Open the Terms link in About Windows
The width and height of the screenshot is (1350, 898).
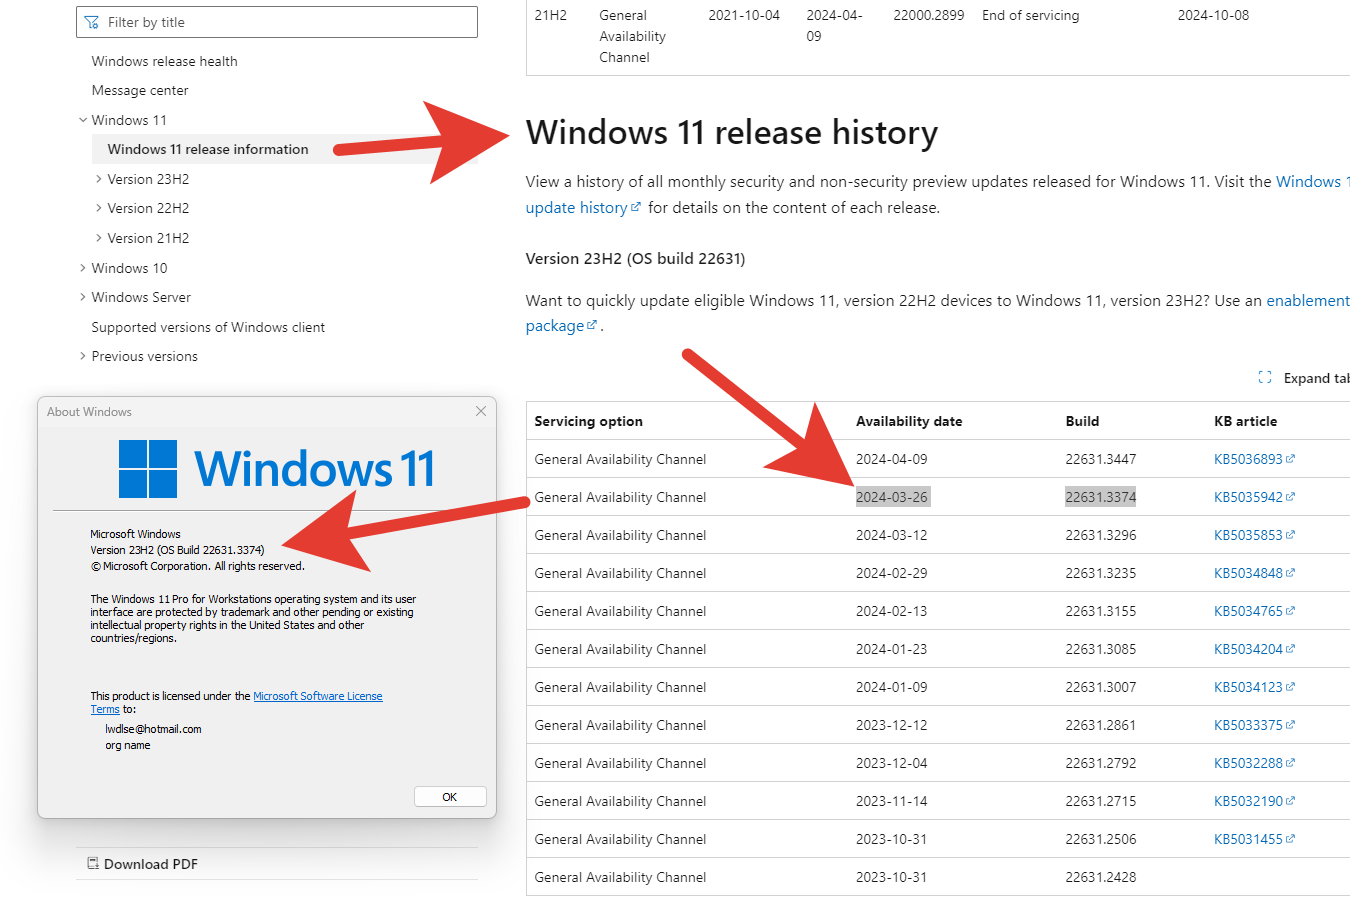tap(105, 709)
